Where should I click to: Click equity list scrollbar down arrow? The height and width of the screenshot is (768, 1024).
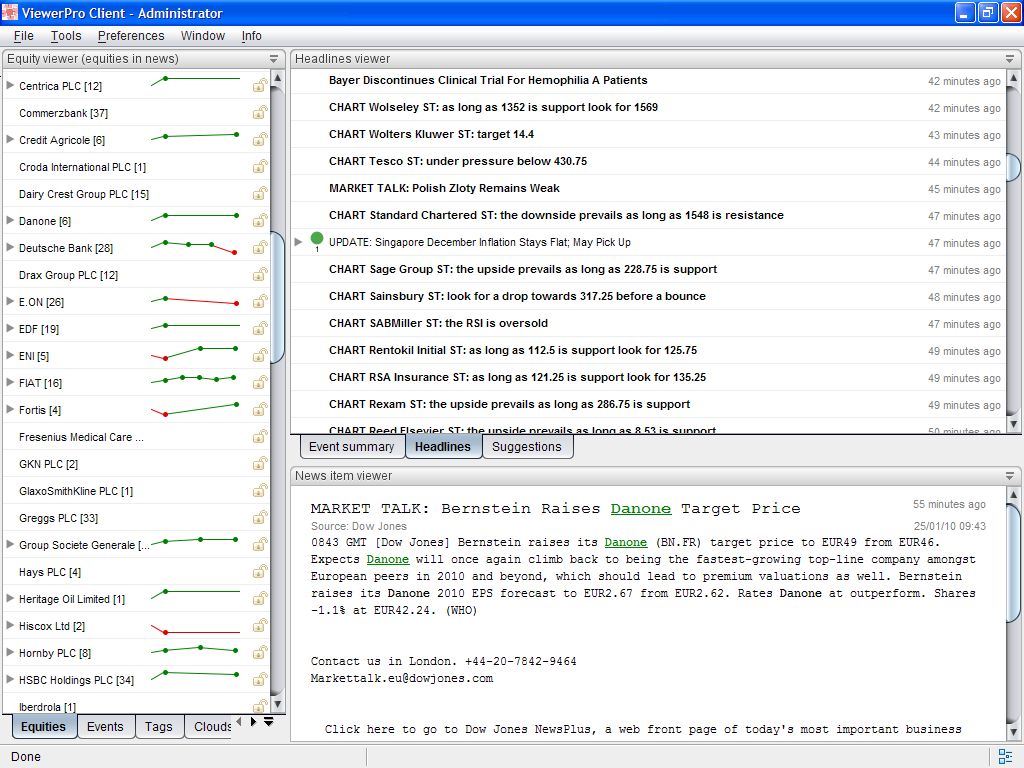click(x=278, y=704)
